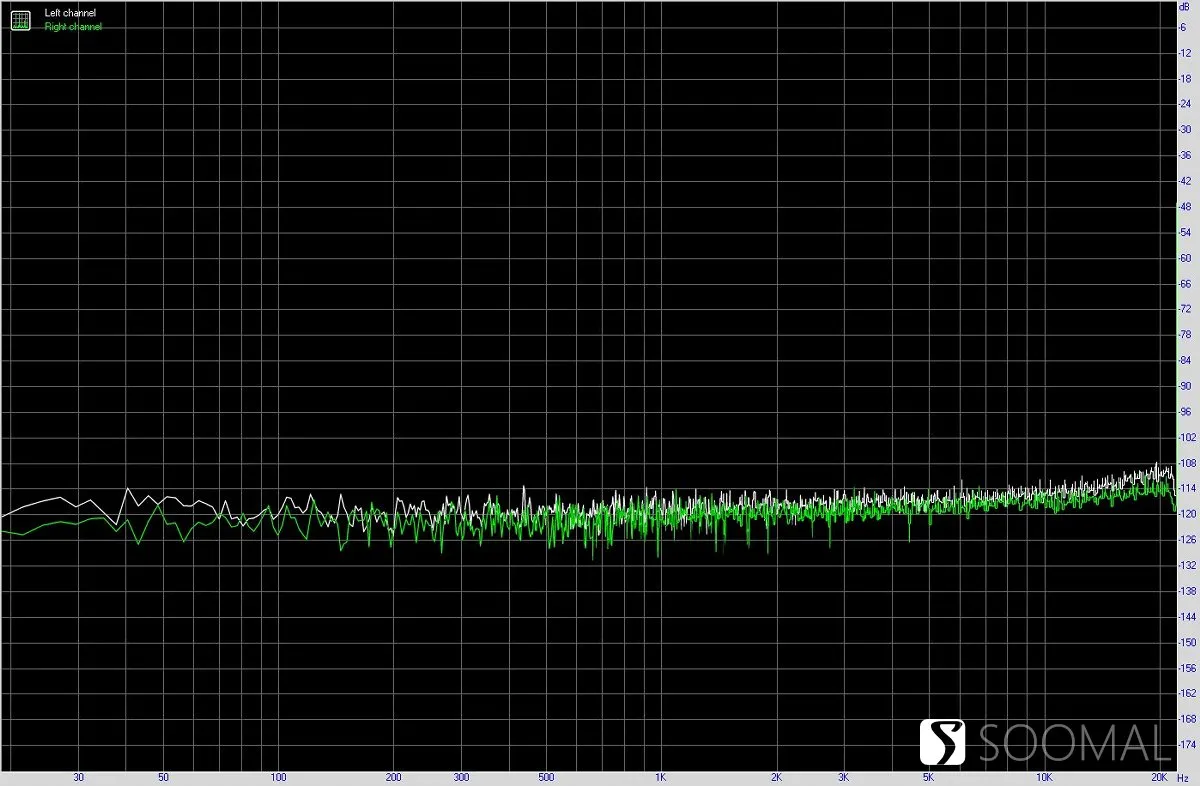Image resolution: width=1200 pixels, height=786 pixels.
Task: Click the 1K frequency axis label
Action: [660, 777]
